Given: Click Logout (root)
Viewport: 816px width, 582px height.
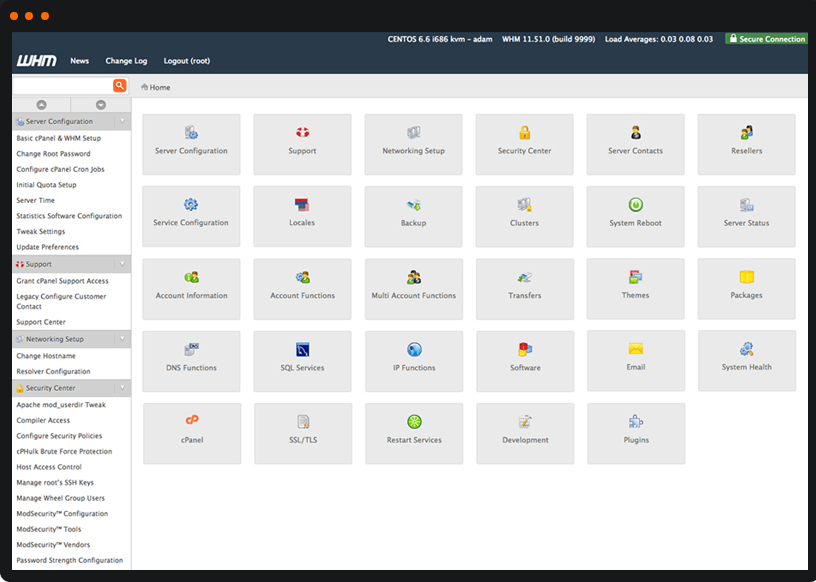Looking at the screenshot, I should (x=187, y=61).
